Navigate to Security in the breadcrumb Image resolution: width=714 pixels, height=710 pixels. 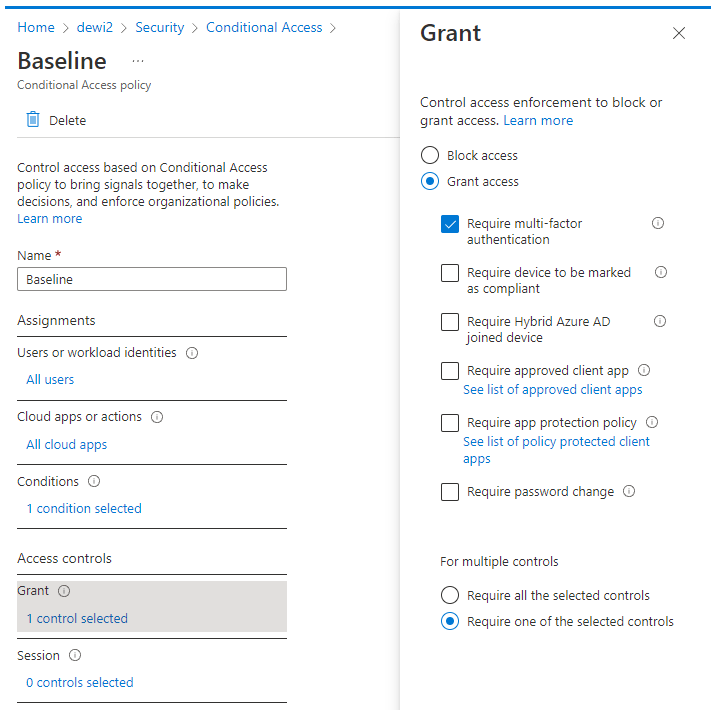coord(159,28)
